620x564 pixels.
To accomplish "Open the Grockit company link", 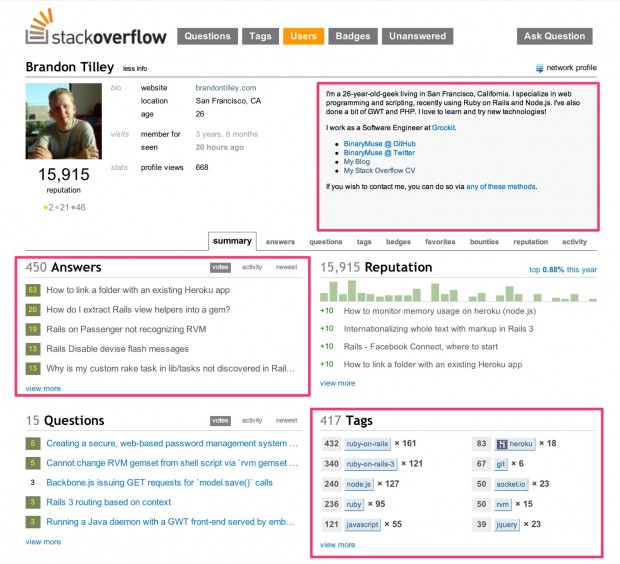I will [x=443, y=128].
